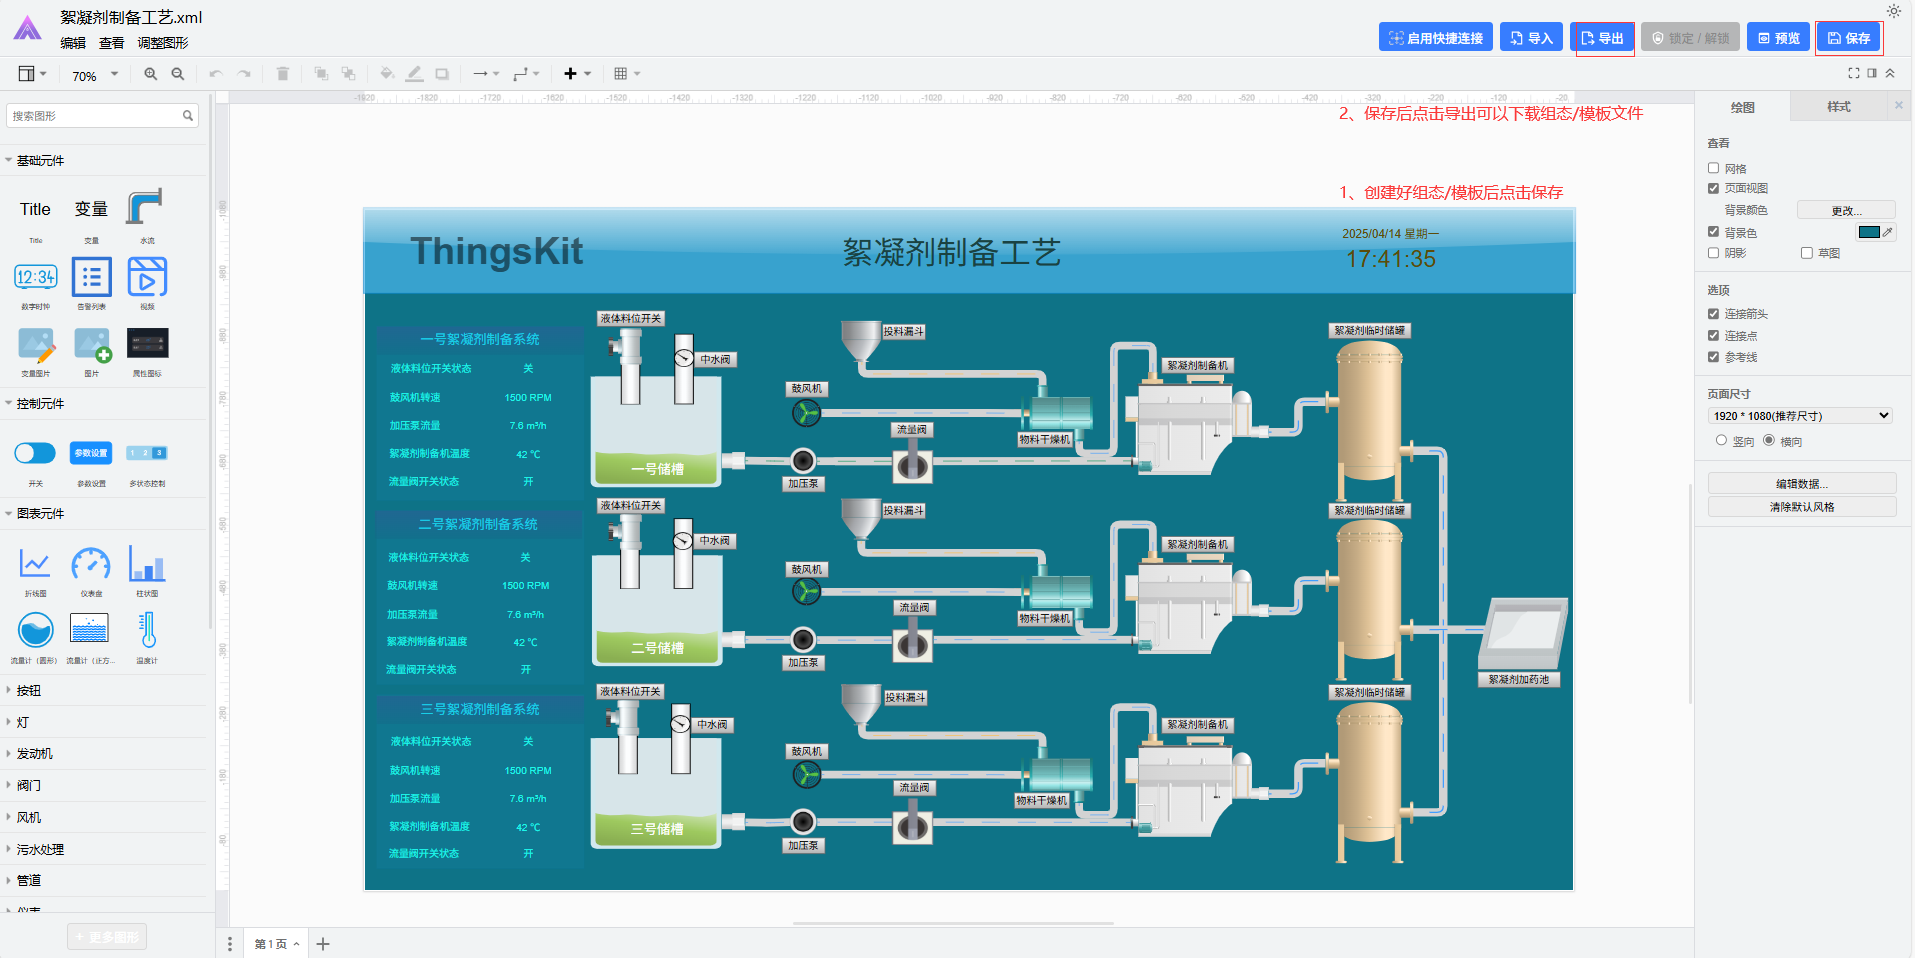Enable the 网格 grid checkbox
This screenshot has width=1915, height=958.
pyautogui.click(x=1713, y=168)
